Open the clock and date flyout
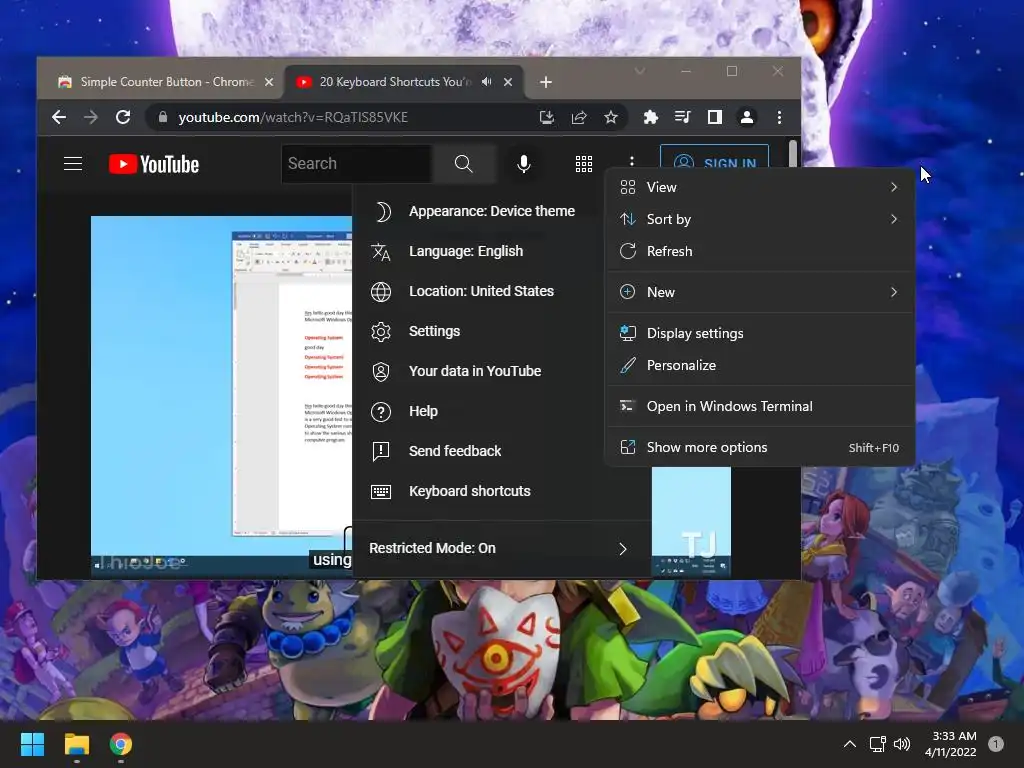The height and width of the screenshot is (768, 1024). tap(951, 744)
